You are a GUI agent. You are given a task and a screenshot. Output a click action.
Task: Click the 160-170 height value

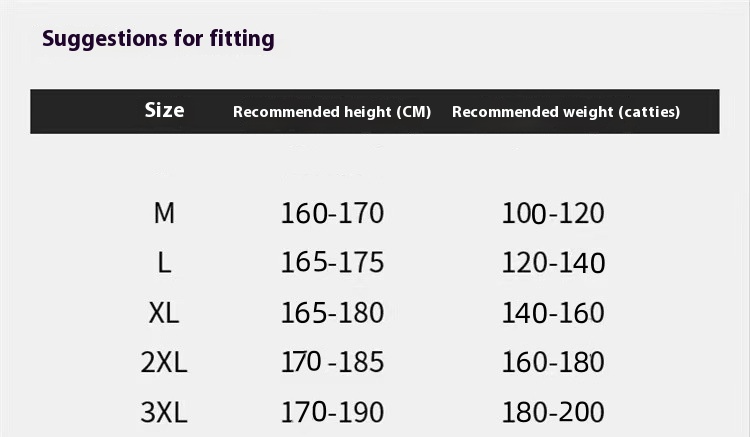click(x=332, y=213)
